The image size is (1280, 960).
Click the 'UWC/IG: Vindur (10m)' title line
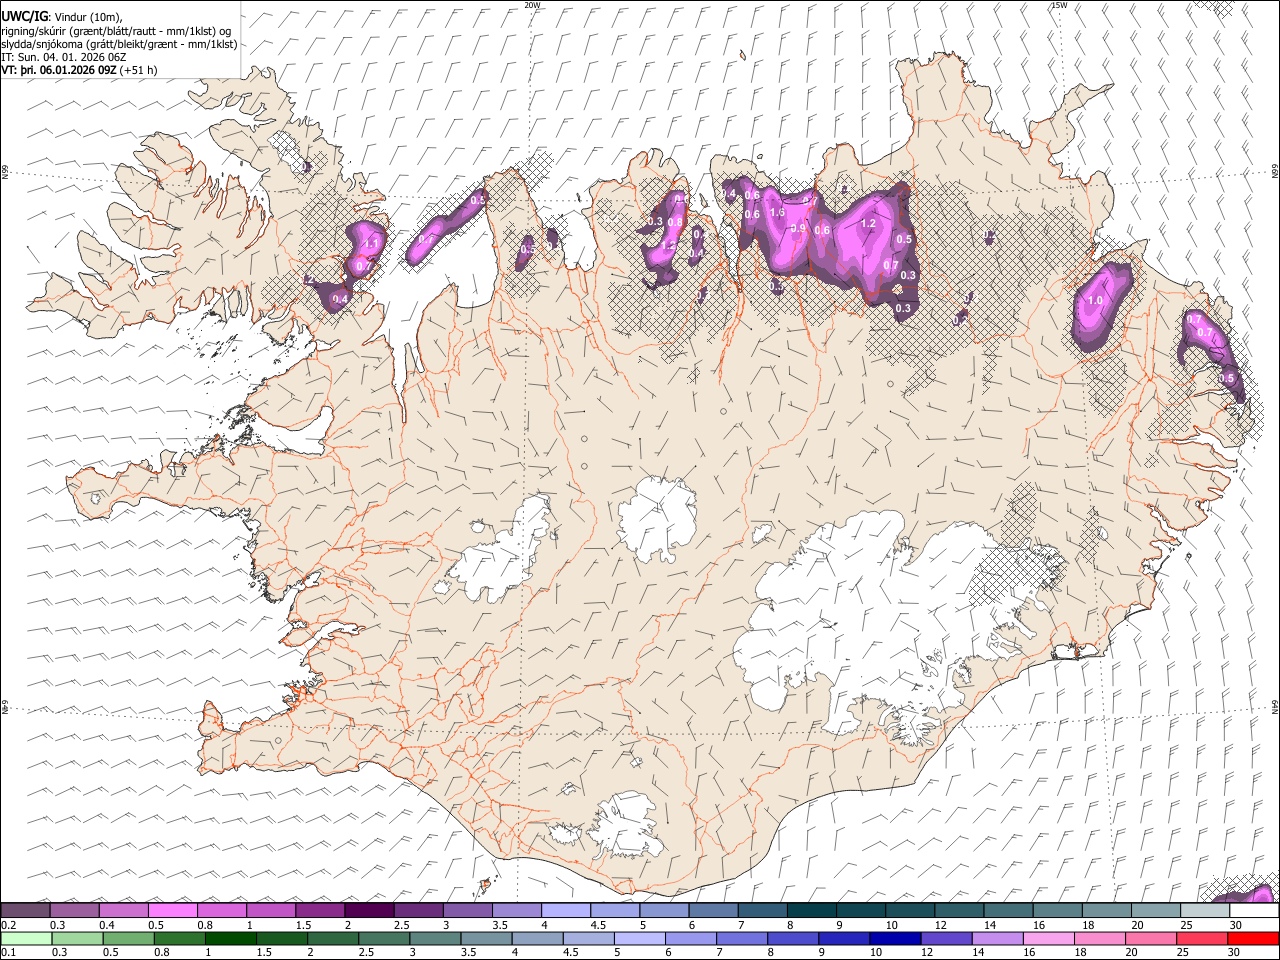62,17
